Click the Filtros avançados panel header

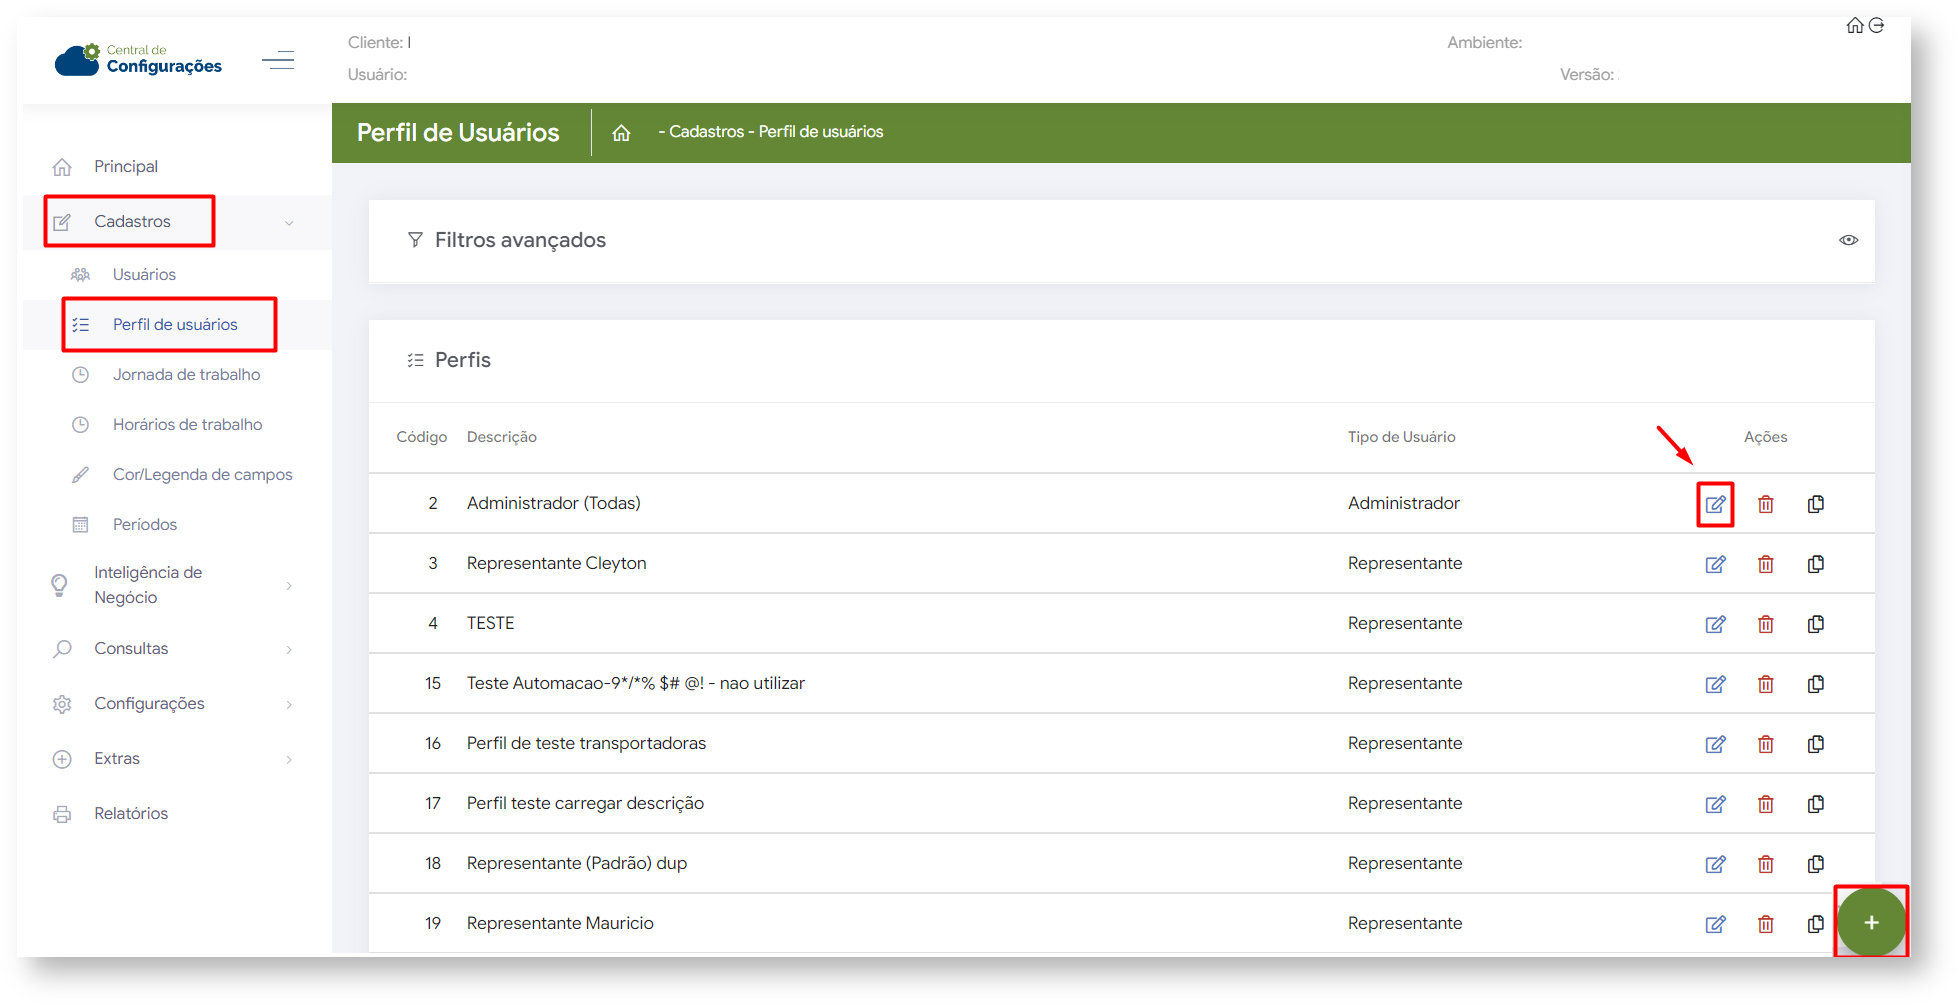[520, 241]
